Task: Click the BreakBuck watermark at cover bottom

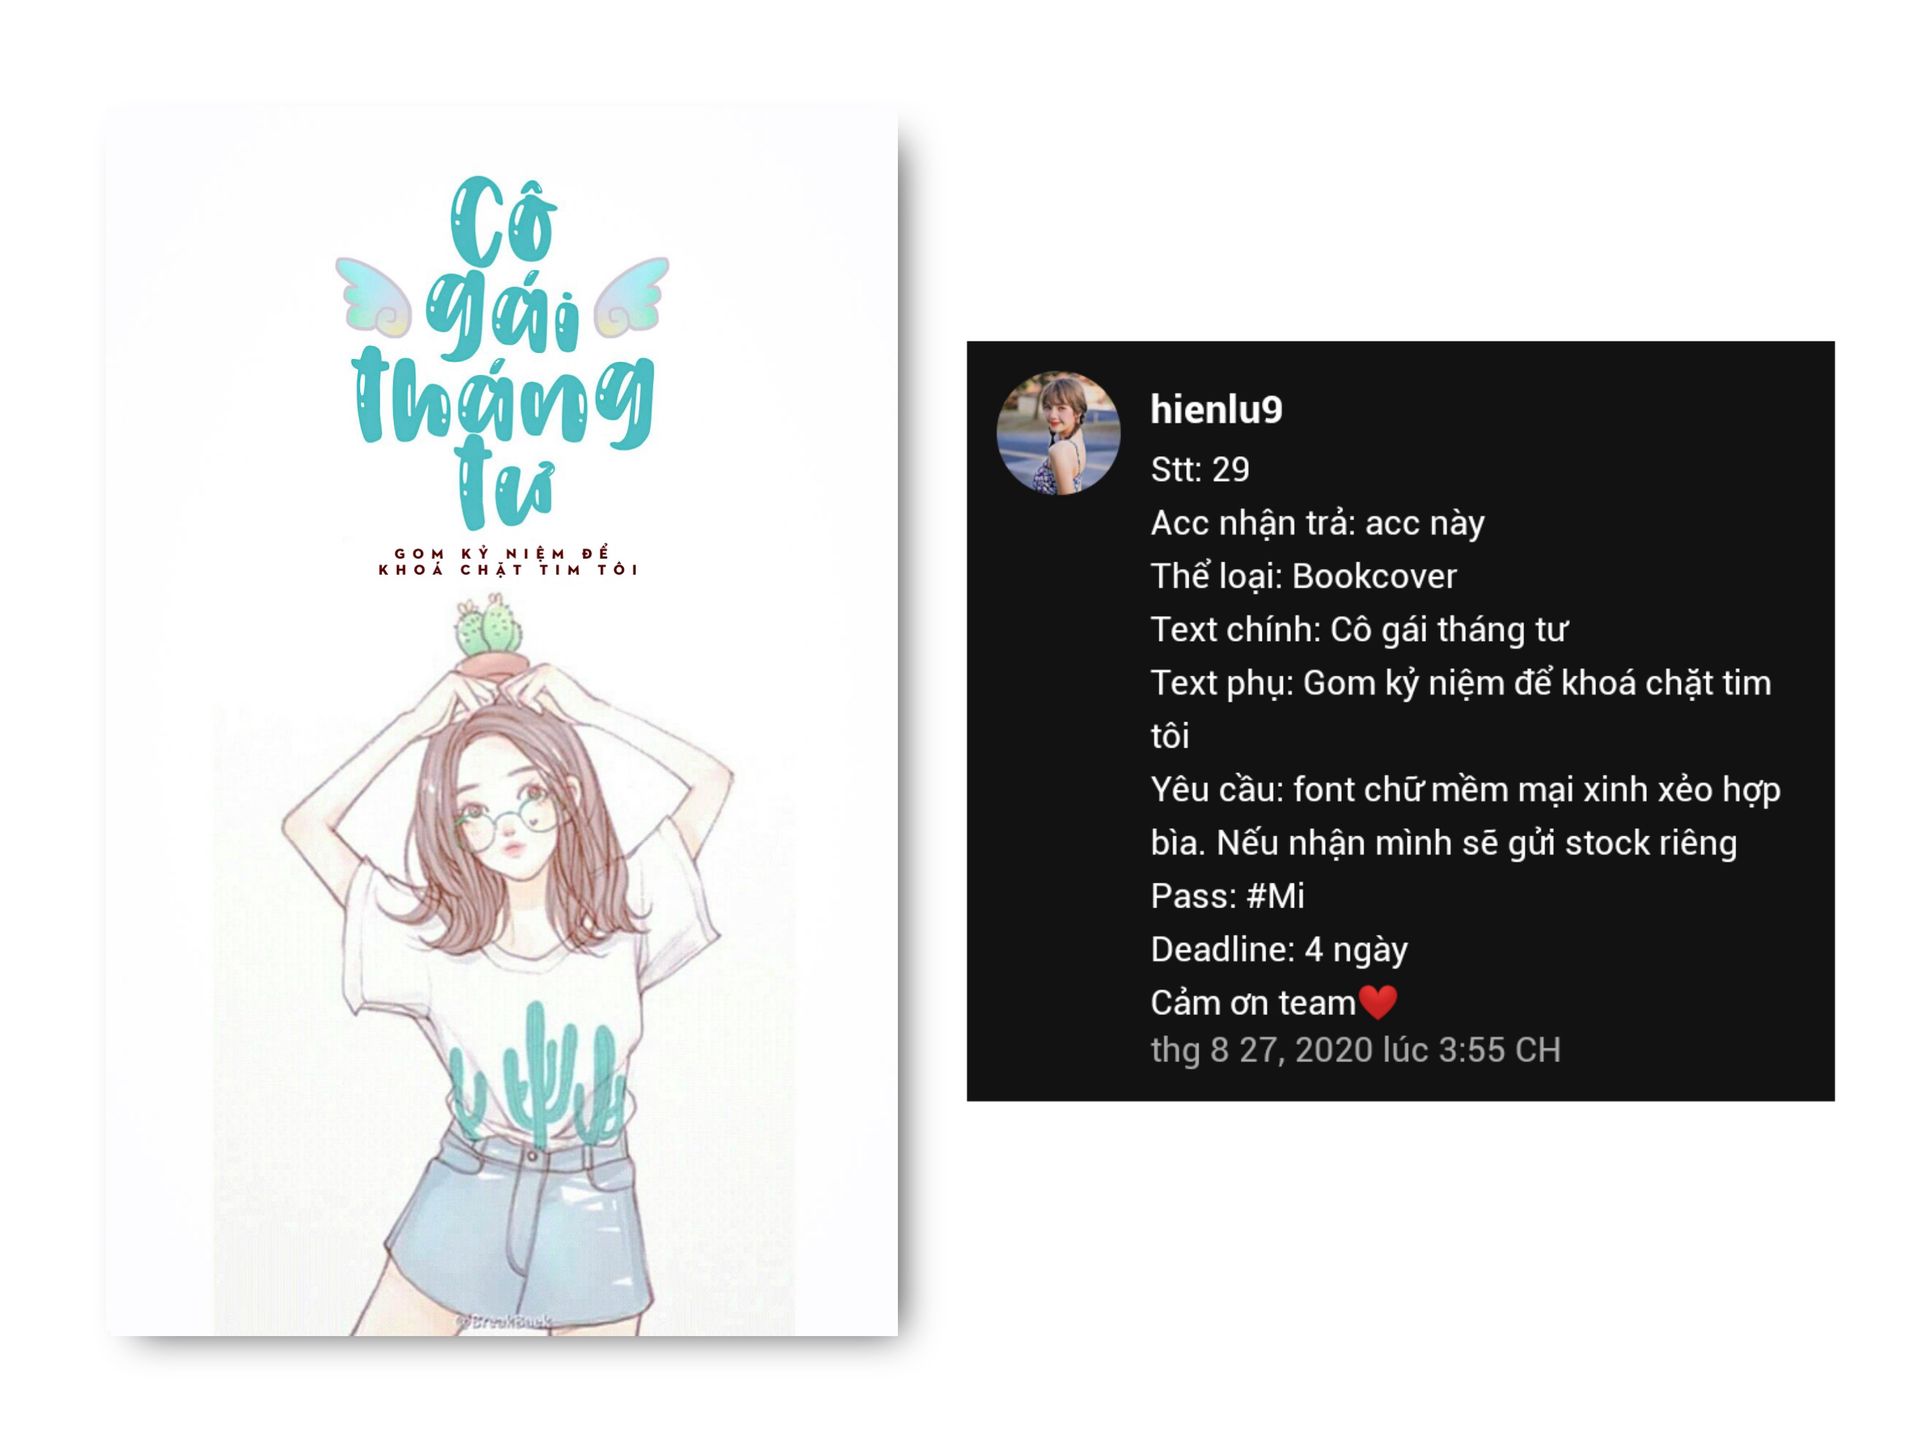Action: pos(503,1322)
